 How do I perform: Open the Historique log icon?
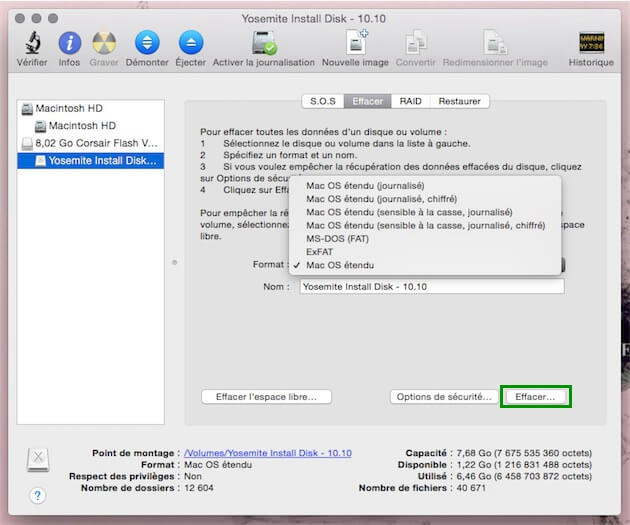[x=591, y=43]
